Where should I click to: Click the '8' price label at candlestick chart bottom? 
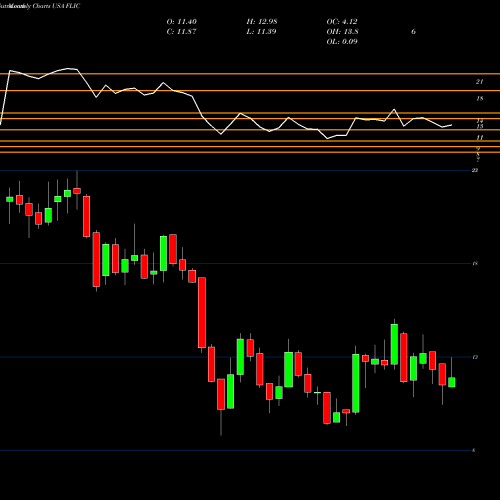click(x=474, y=450)
